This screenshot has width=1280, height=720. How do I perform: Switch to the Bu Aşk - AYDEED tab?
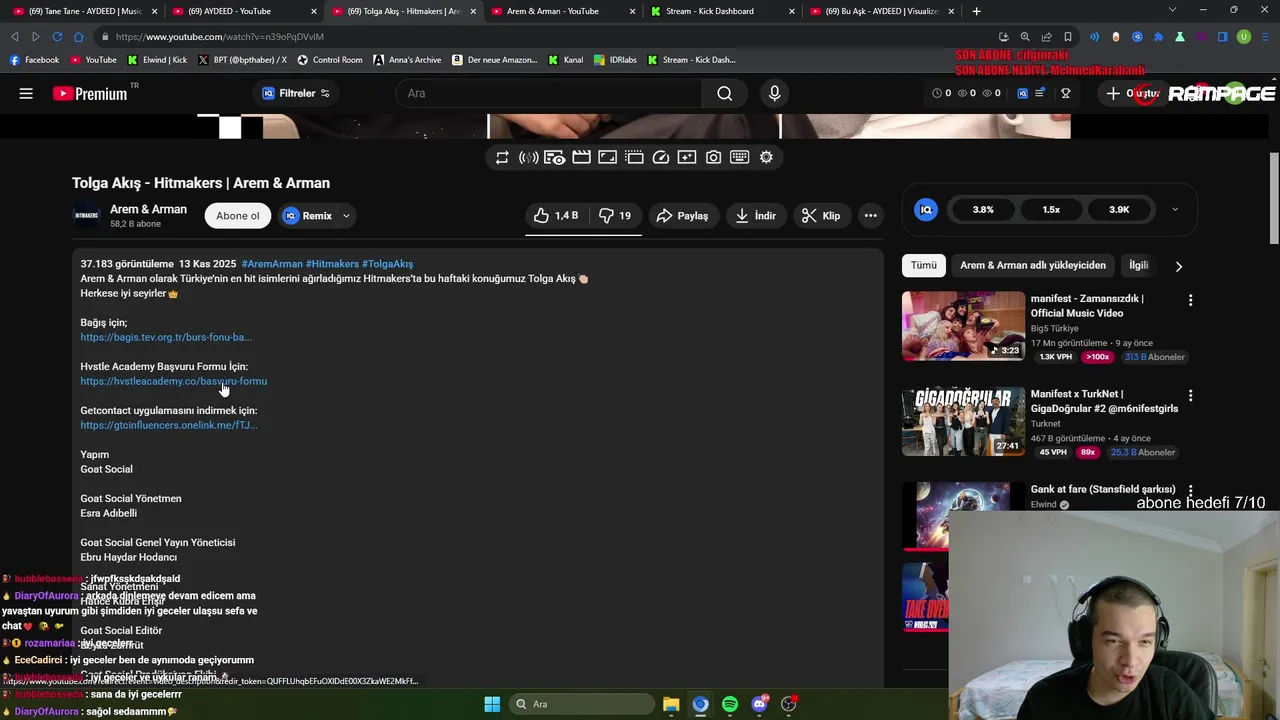click(x=880, y=11)
